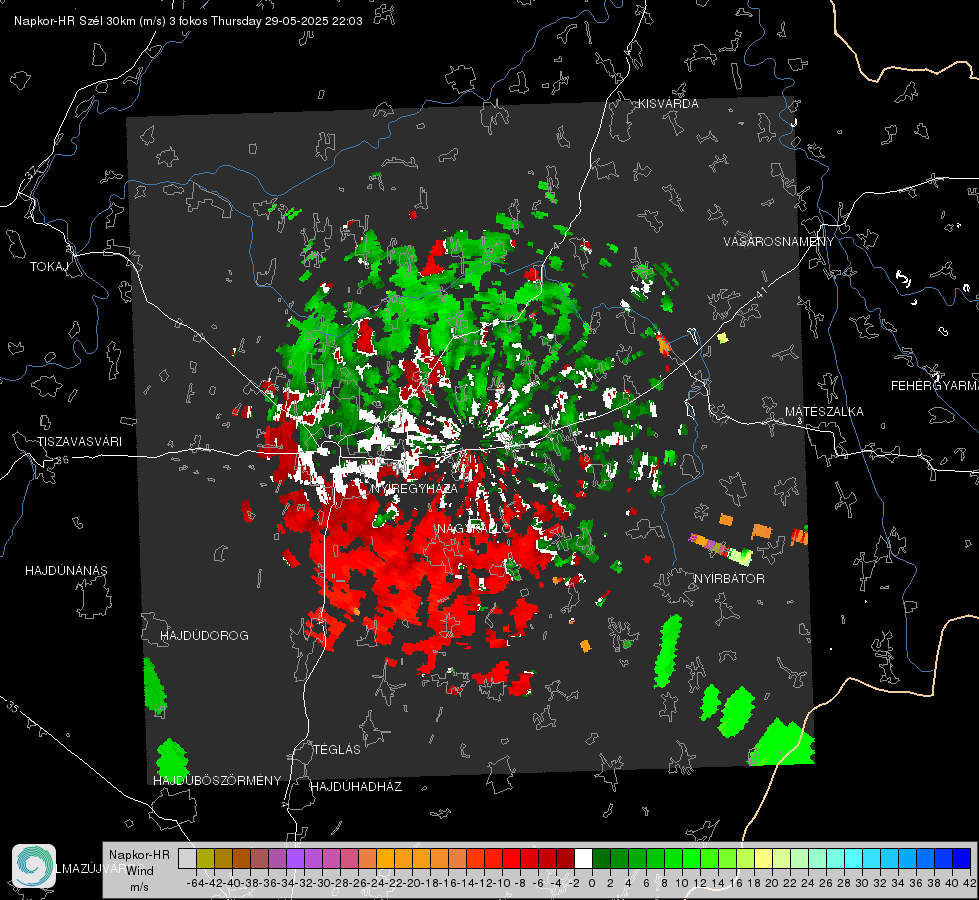Viewport: 979px width, 900px height.
Task: Click the 'Wind' legend label
Action: [x=140, y=871]
